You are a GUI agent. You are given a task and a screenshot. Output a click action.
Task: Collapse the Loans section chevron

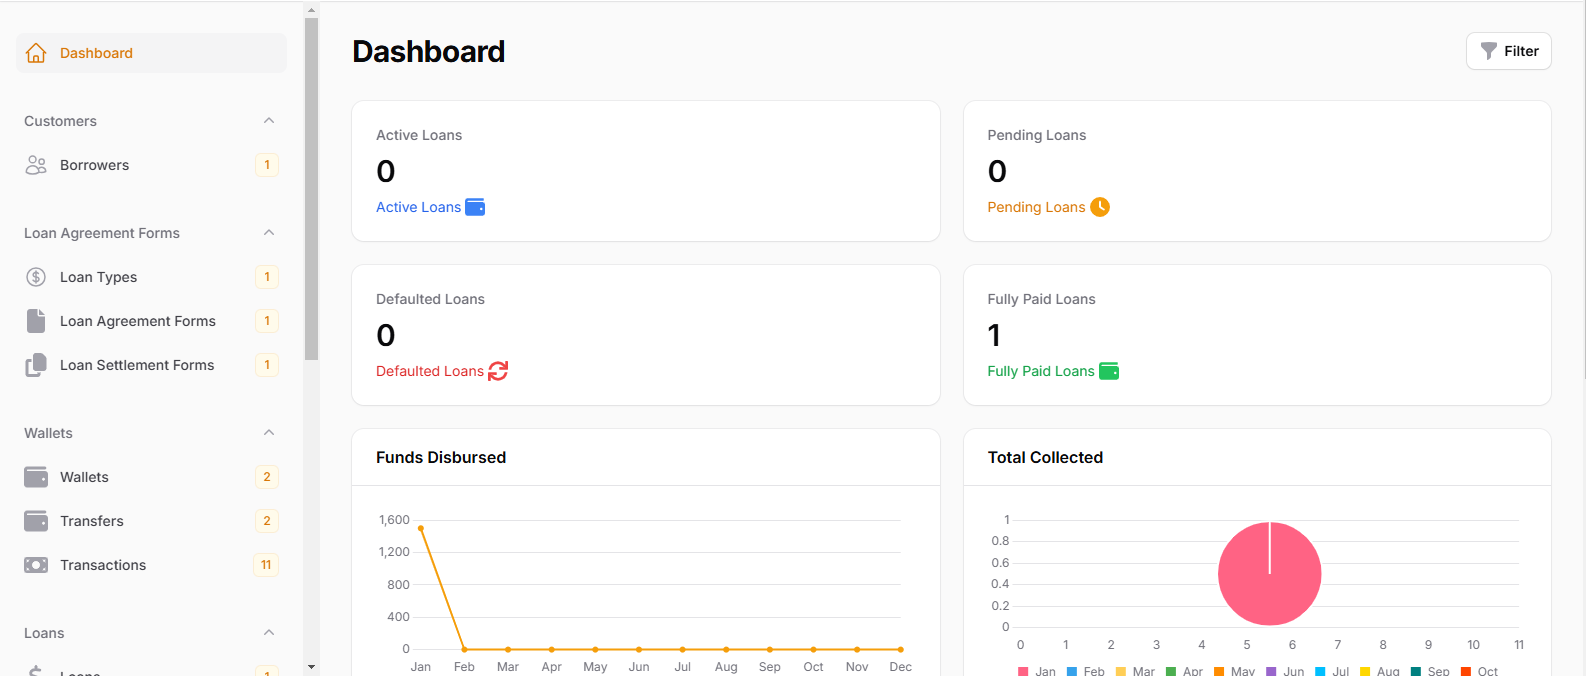pyautogui.click(x=269, y=633)
